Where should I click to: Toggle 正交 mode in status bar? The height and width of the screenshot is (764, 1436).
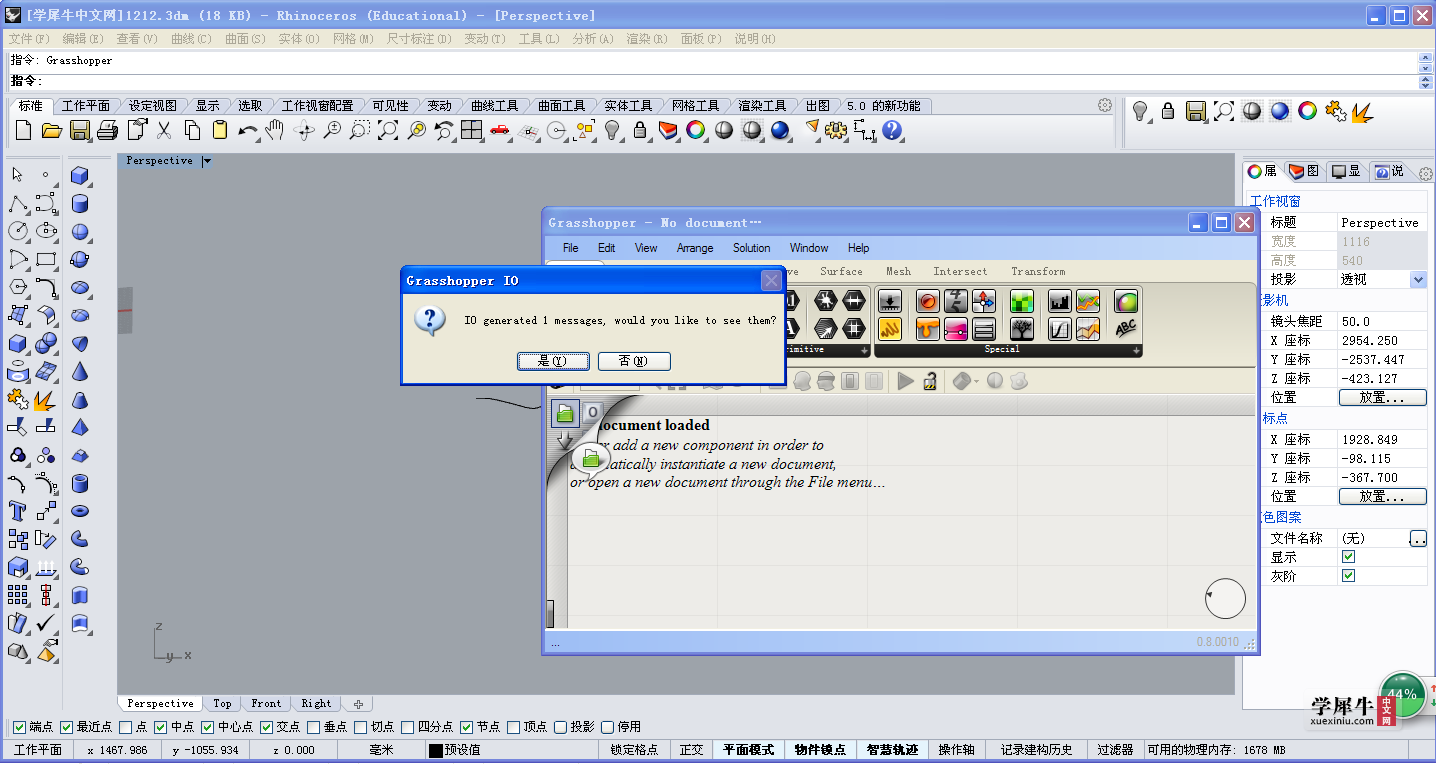coord(691,750)
